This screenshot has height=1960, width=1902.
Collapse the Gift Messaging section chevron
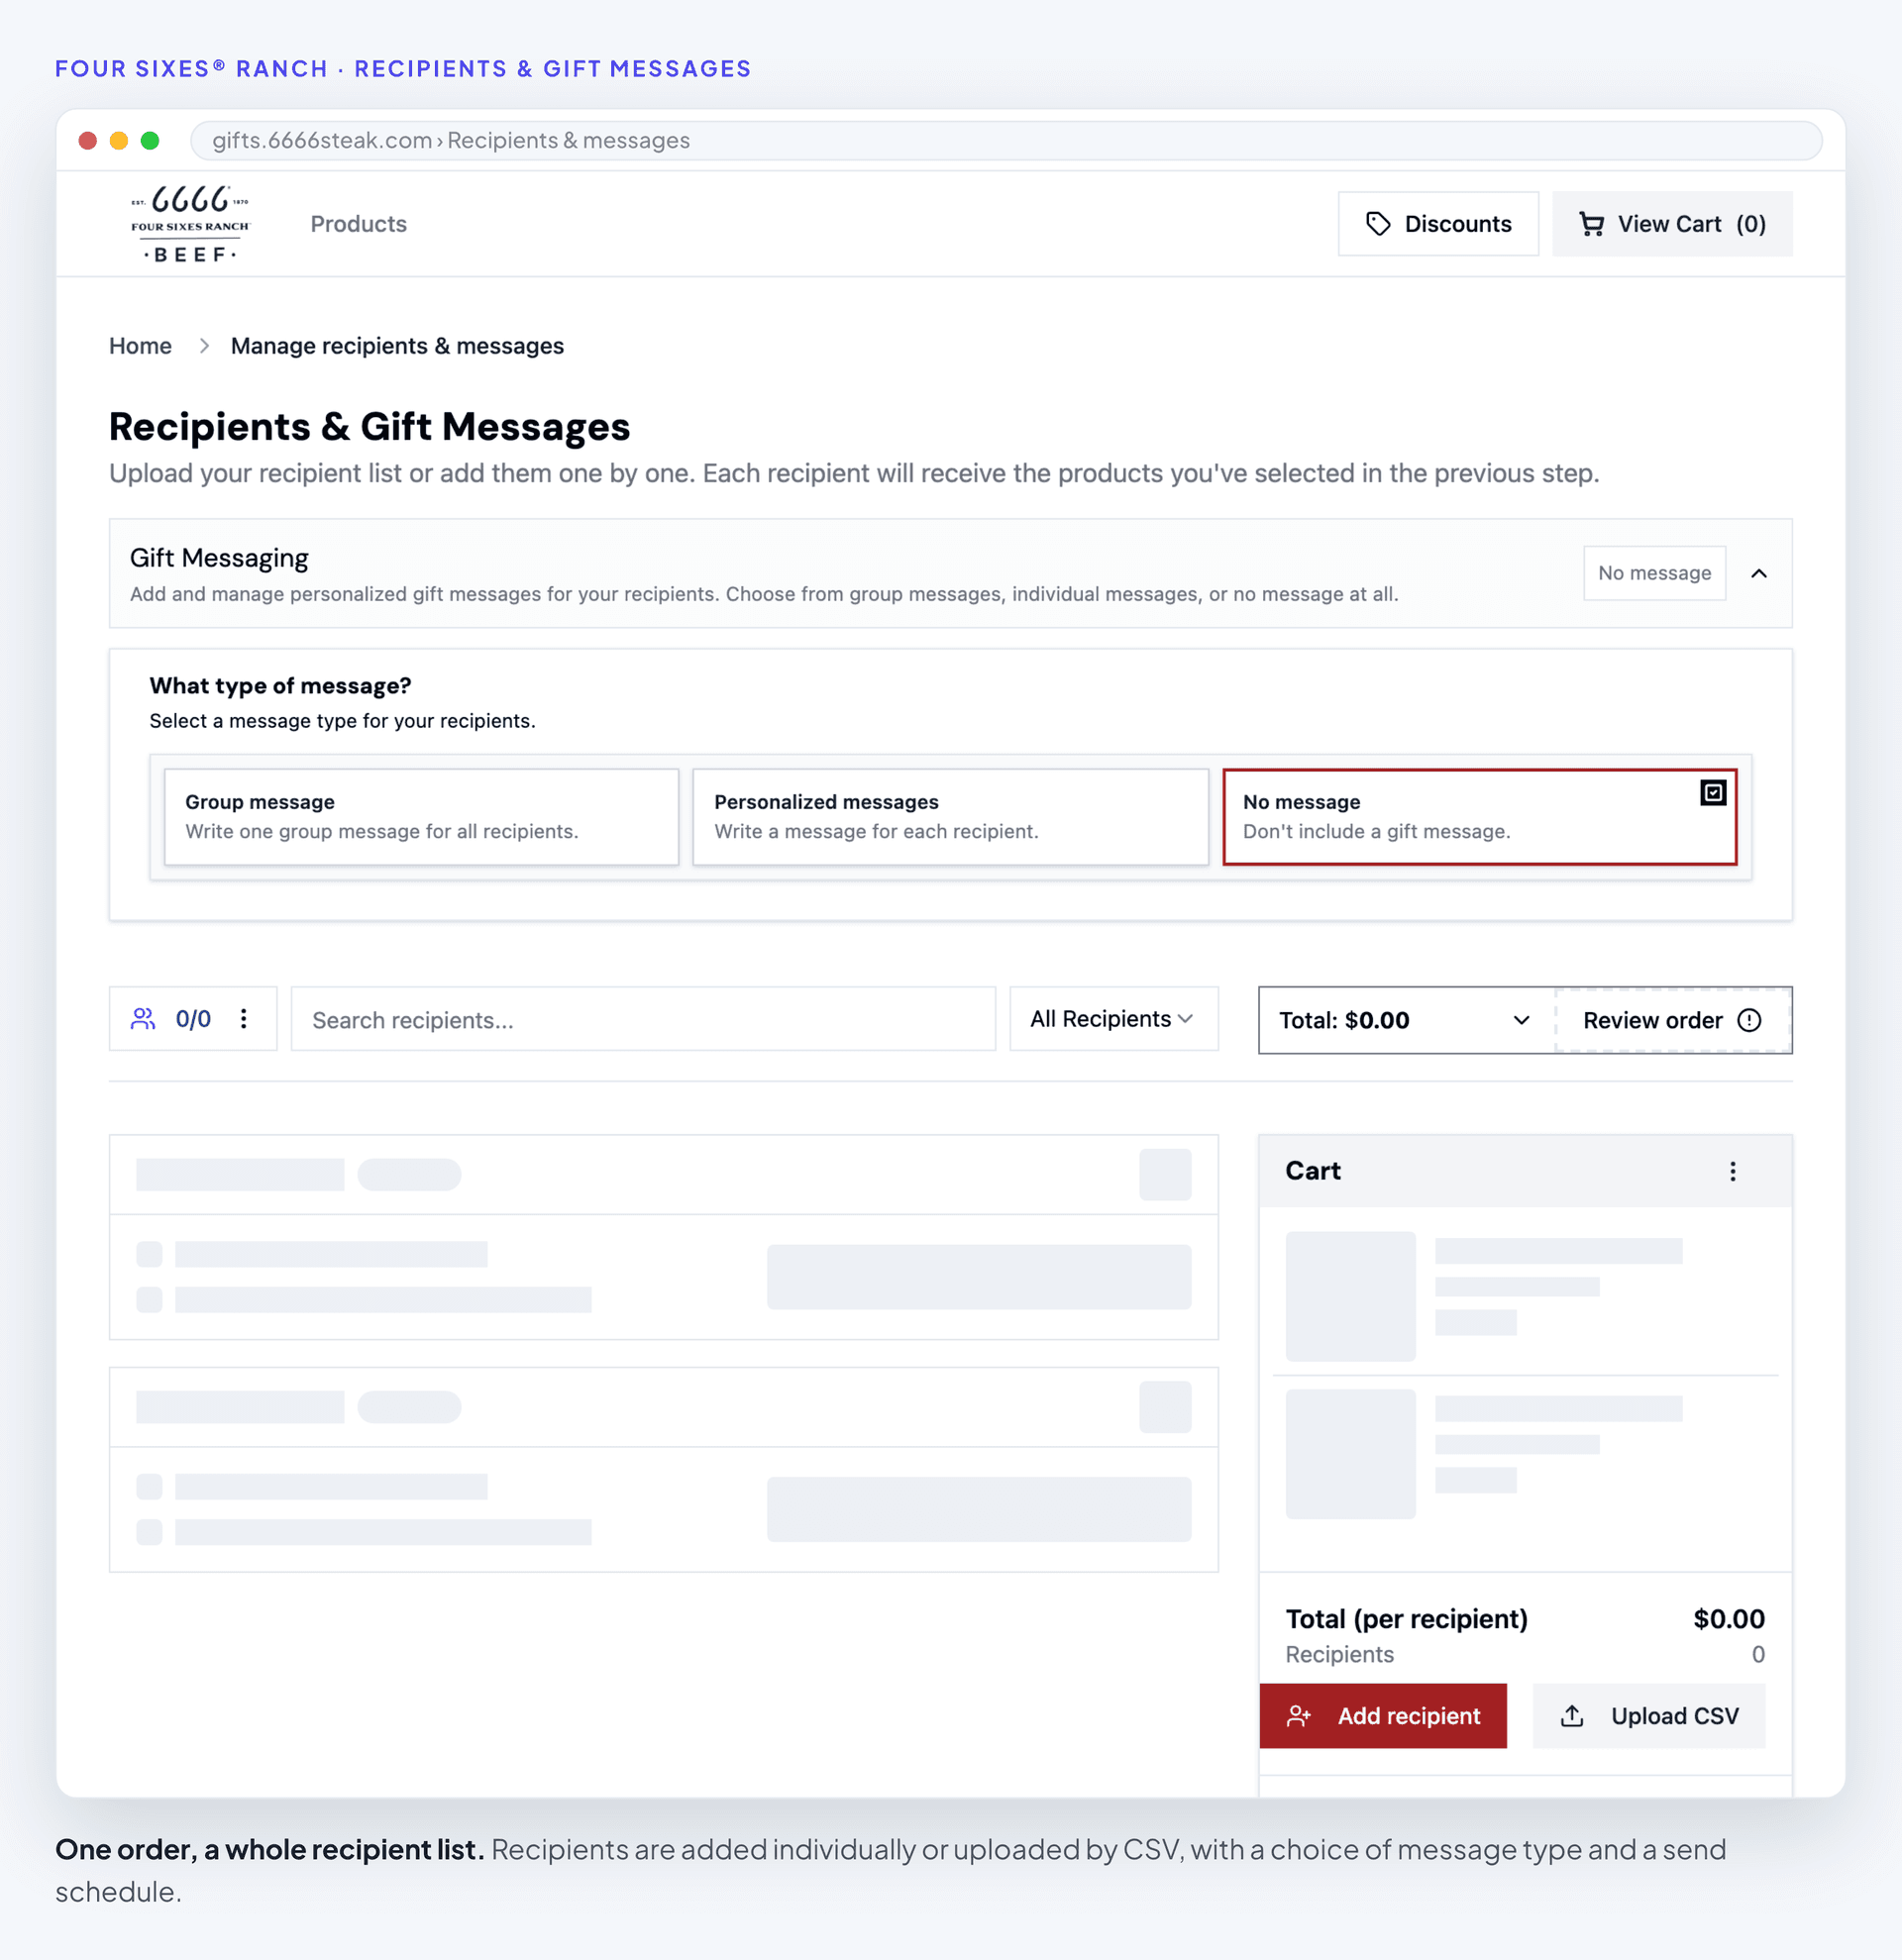[x=1759, y=573]
